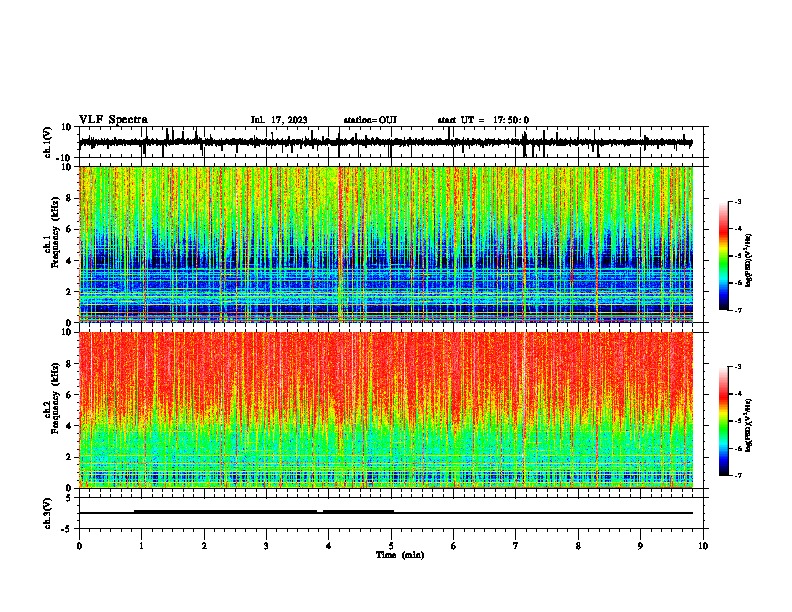Click time axis tick label "8"
This screenshot has width=792, height=612.
click(x=578, y=546)
